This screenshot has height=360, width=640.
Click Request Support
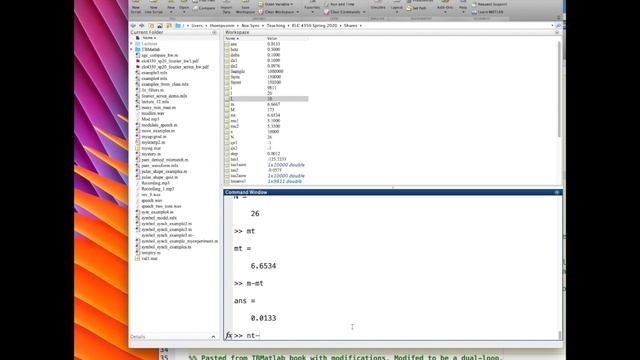[489, 4]
